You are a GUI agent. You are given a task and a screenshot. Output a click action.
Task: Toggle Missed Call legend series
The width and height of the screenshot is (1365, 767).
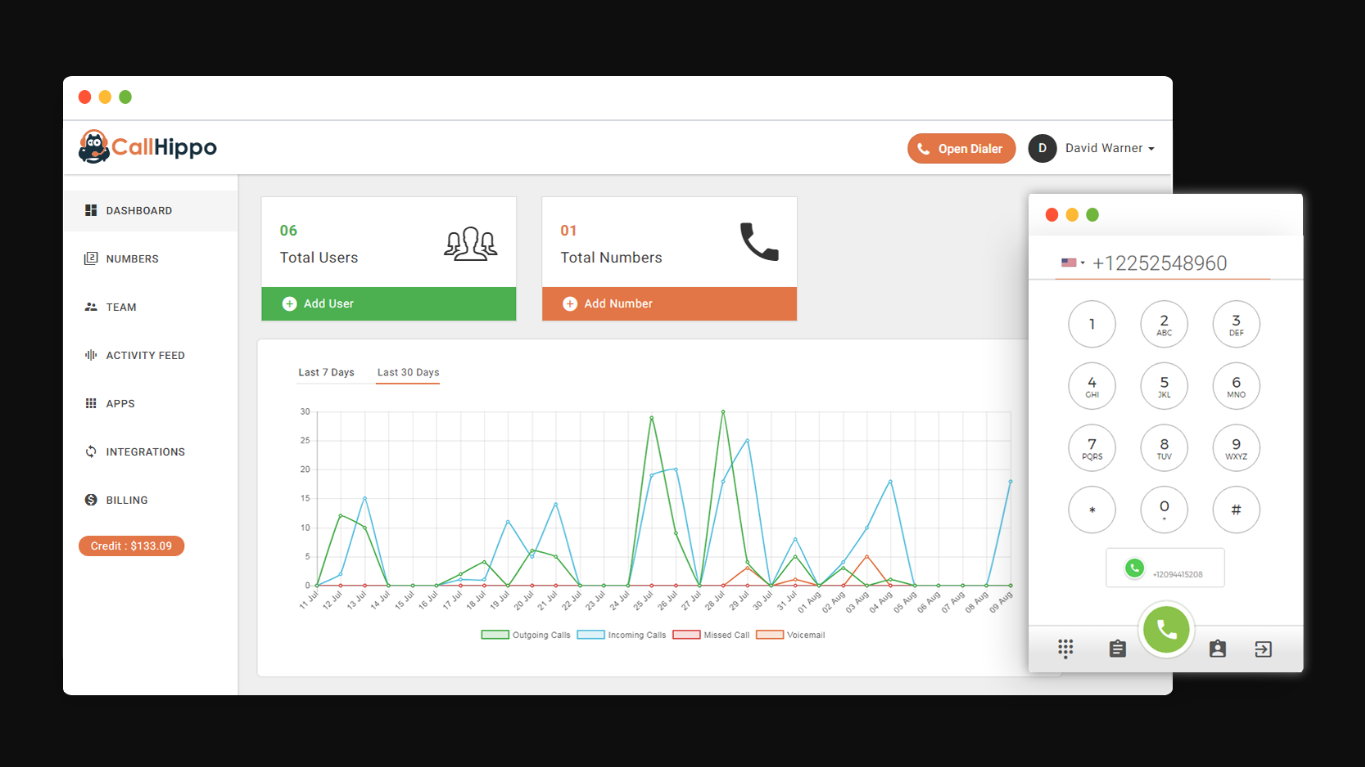click(x=711, y=635)
